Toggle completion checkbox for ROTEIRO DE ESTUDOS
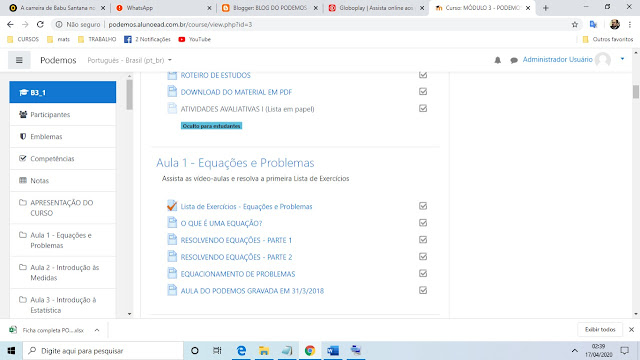Image resolution: width=640 pixels, height=360 pixels. [x=423, y=75]
